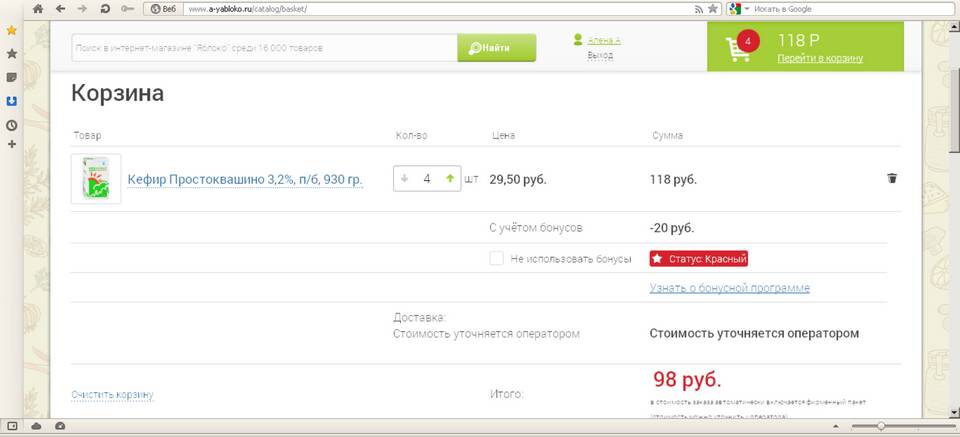This screenshot has width=960, height=437.
Task: Open the downloads panel in sidebar
Action: pyautogui.click(x=12, y=101)
